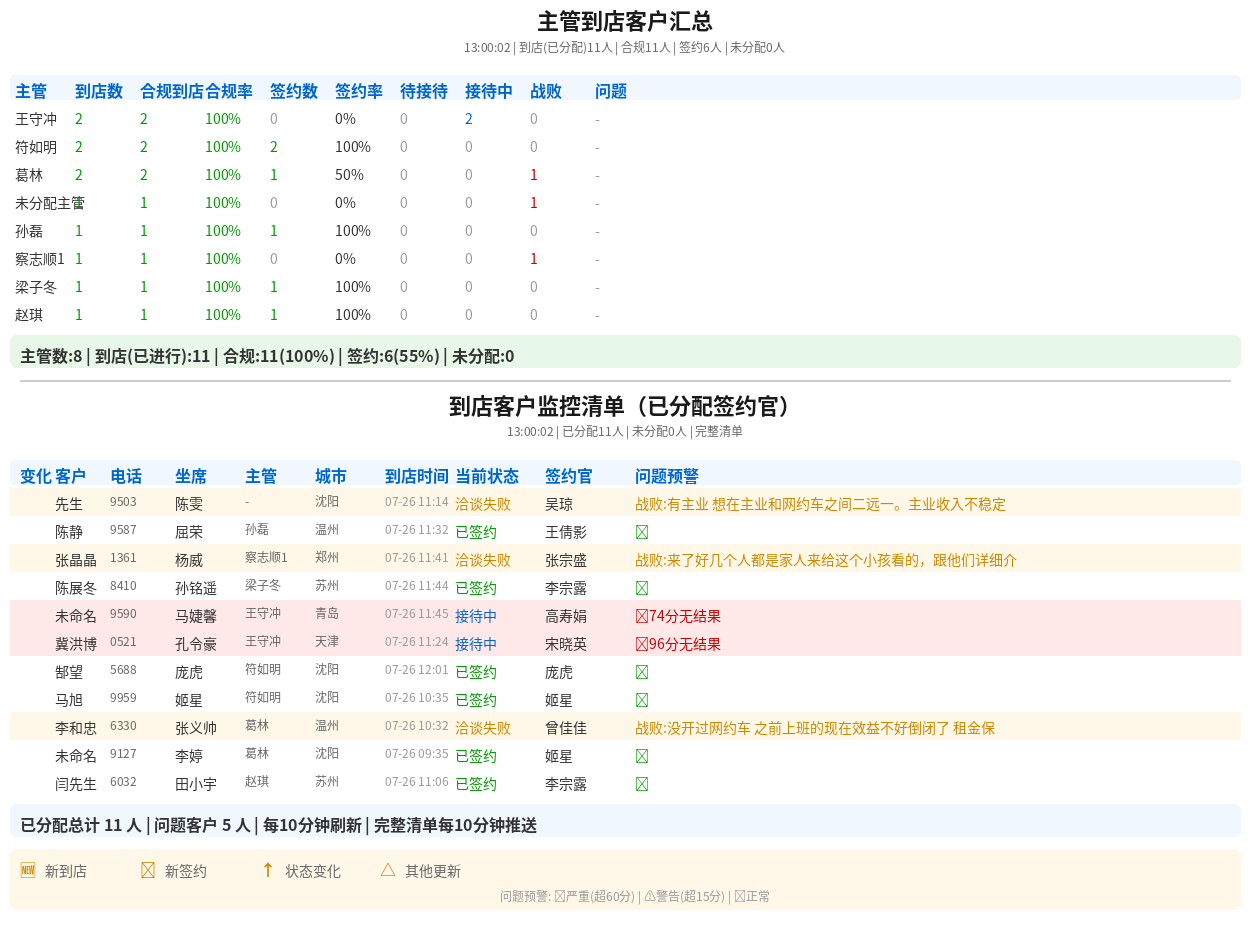Click the 问题 column header in the summary table
The image size is (1250, 952).
(611, 91)
